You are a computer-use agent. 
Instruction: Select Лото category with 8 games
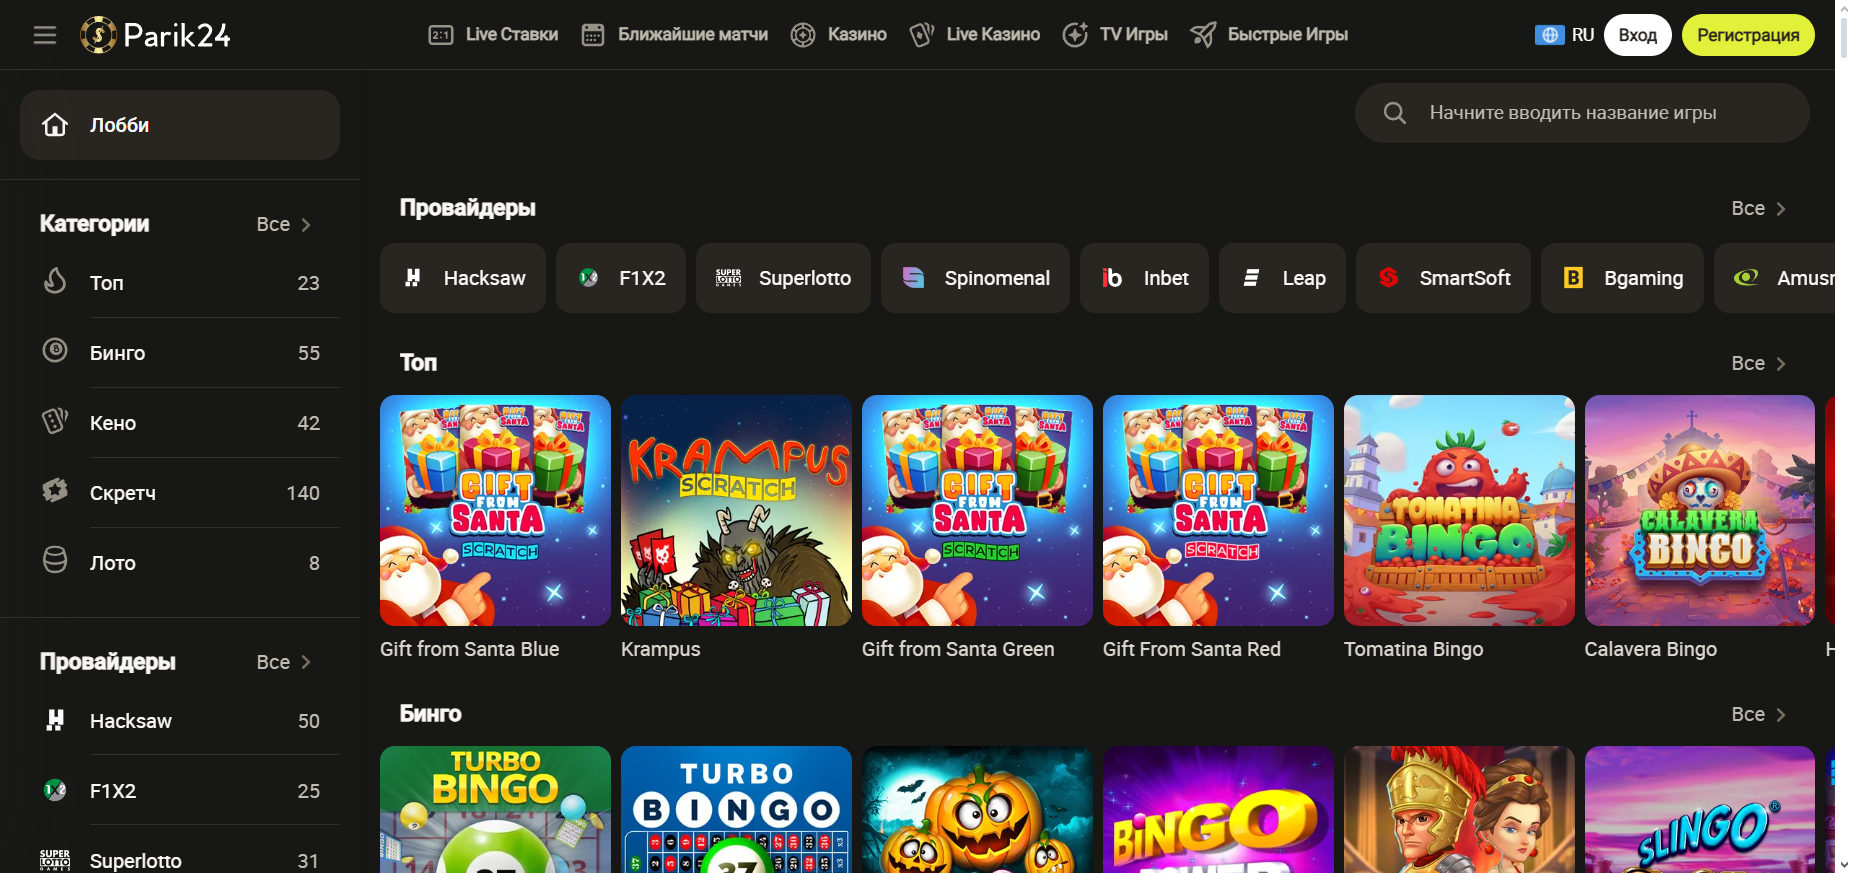pos(180,563)
